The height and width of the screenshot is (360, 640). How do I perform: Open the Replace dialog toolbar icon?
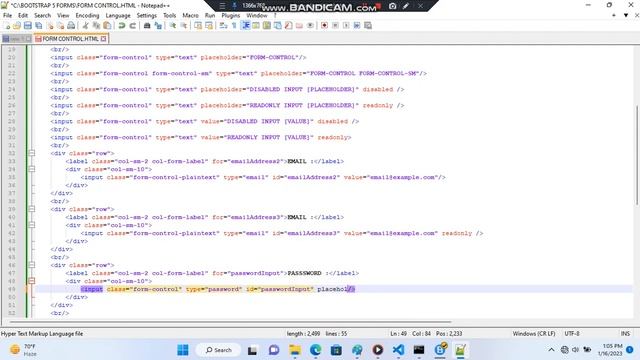tap(158, 25)
